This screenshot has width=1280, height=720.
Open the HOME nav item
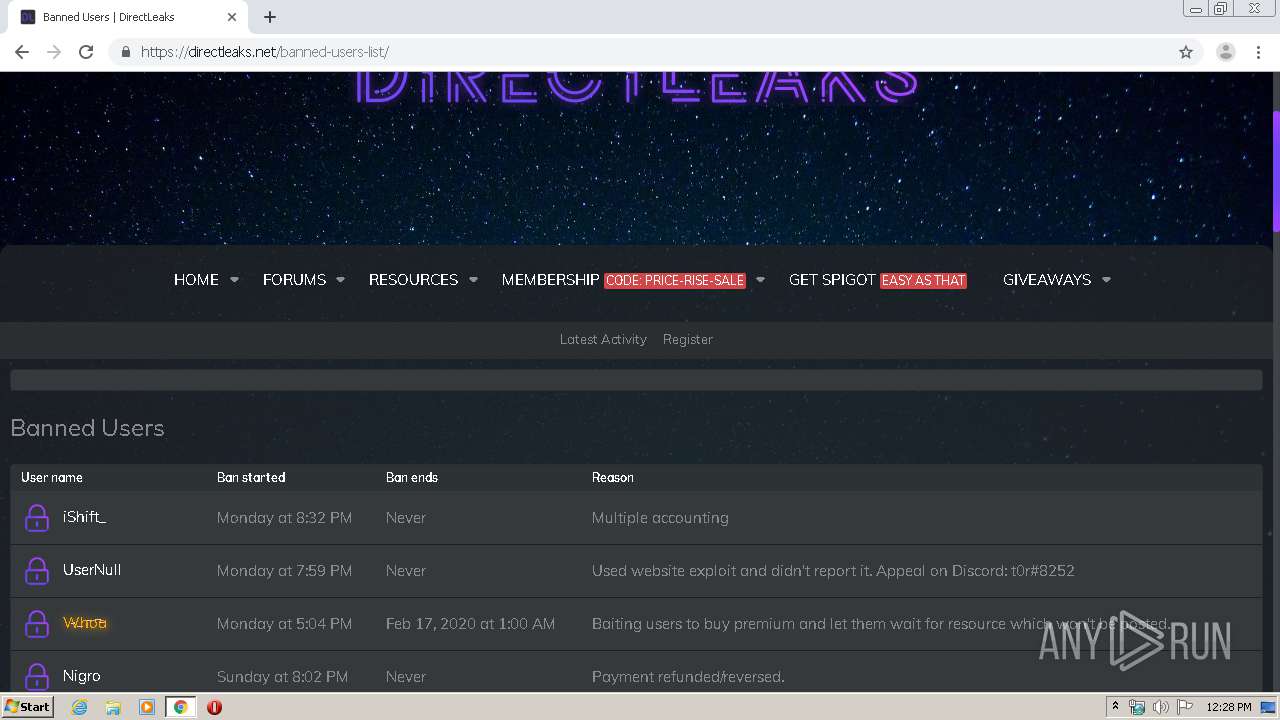pyautogui.click(x=196, y=280)
